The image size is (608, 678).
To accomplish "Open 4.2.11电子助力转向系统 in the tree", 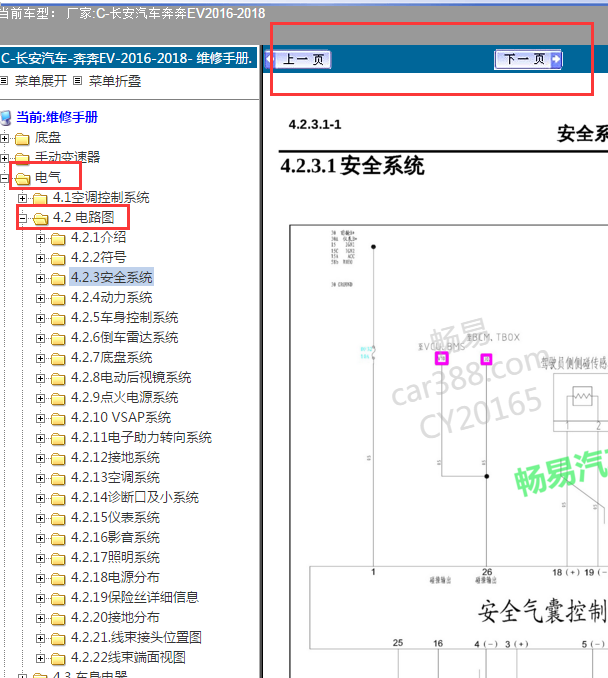I will 141,438.
